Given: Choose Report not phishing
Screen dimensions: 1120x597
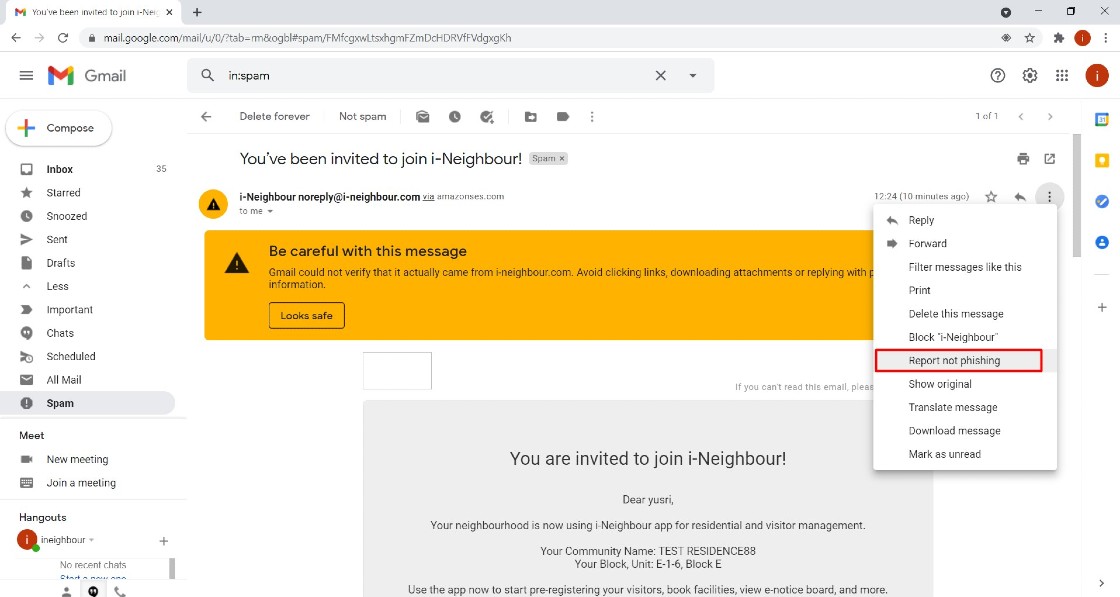Looking at the screenshot, I should click(x=965, y=361).
